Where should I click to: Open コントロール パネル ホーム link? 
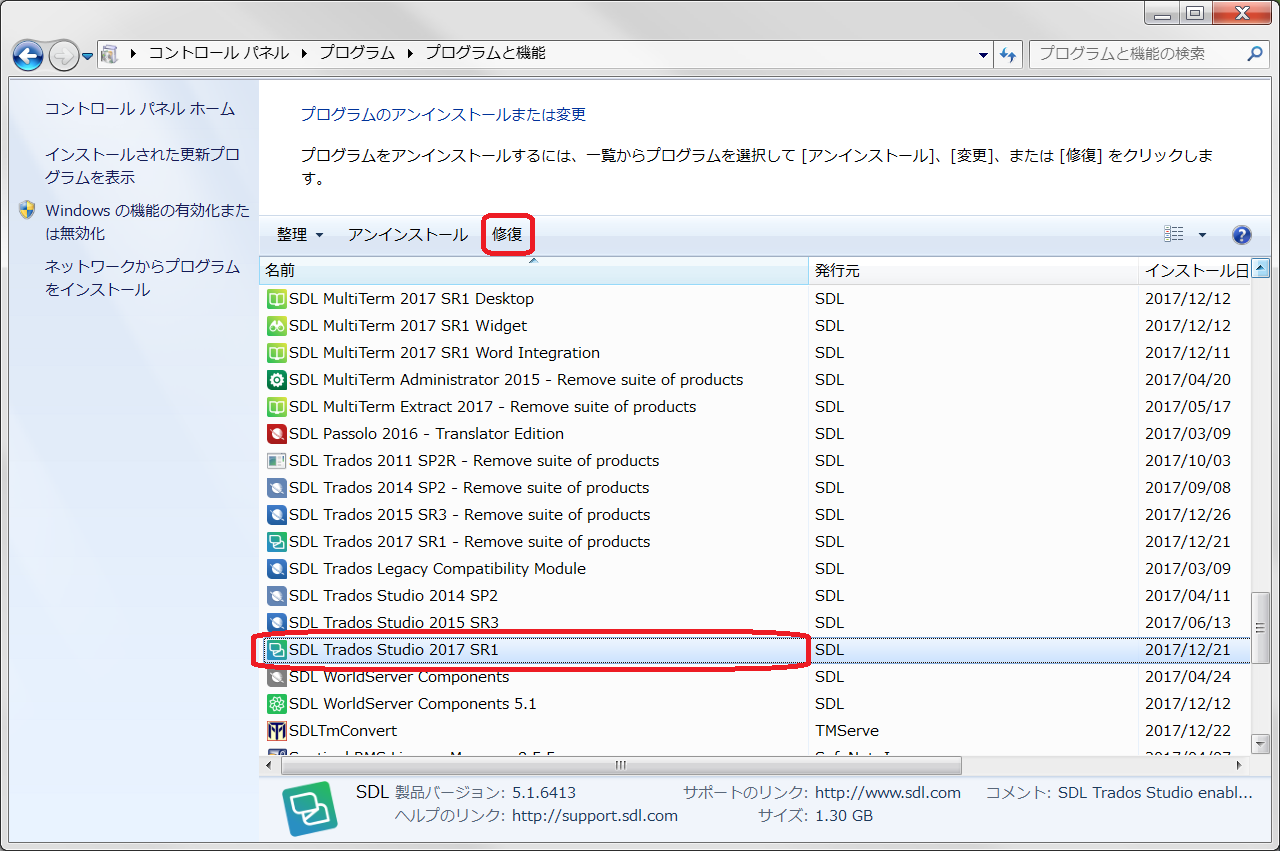[140, 109]
